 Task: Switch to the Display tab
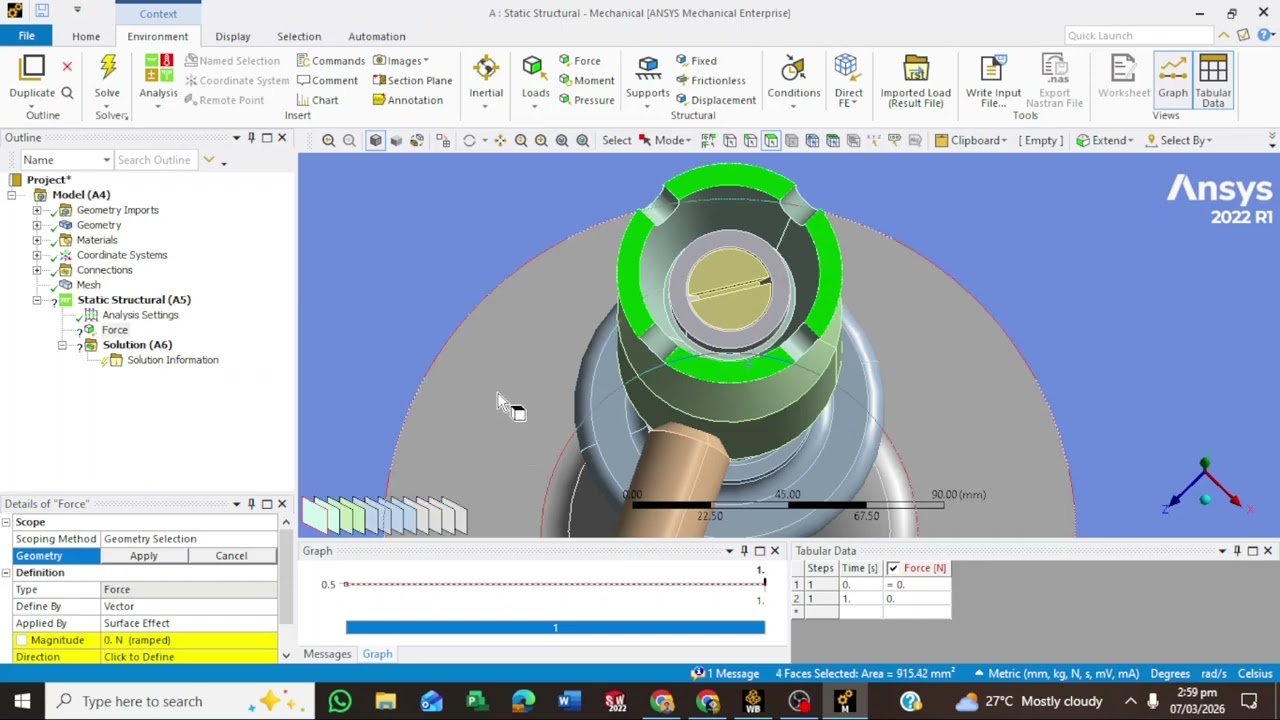pos(232,36)
